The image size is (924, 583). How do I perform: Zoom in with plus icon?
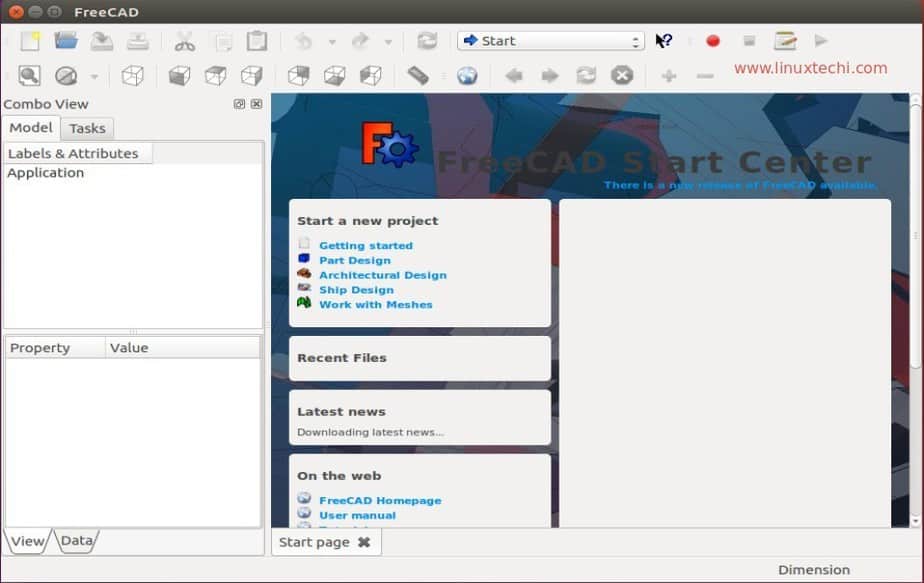pos(669,76)
